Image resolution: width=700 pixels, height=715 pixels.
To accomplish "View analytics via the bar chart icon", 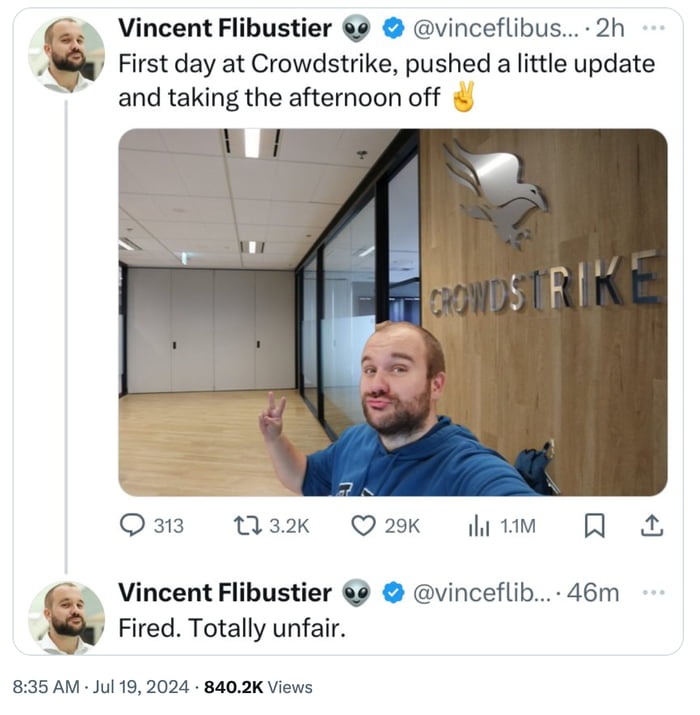I will click(479, 525).
